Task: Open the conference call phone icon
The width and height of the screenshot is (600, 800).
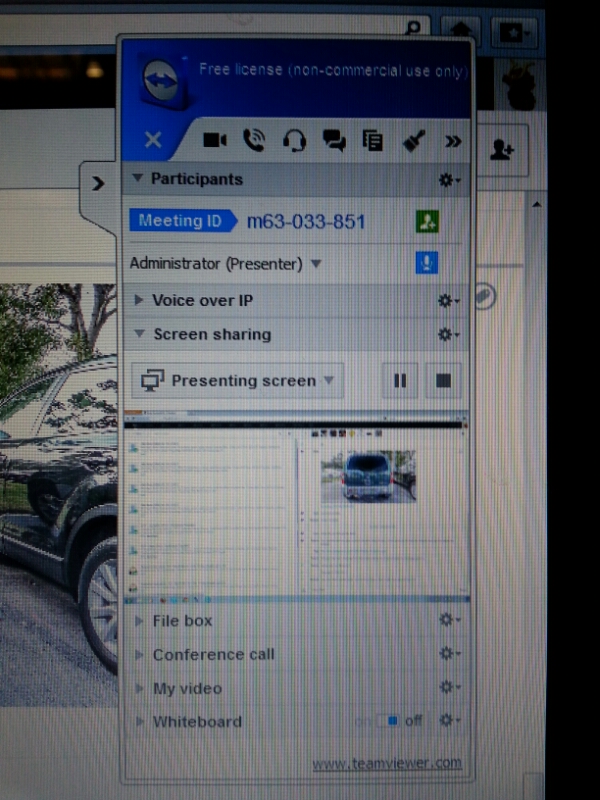Action: tap(254, 140)
